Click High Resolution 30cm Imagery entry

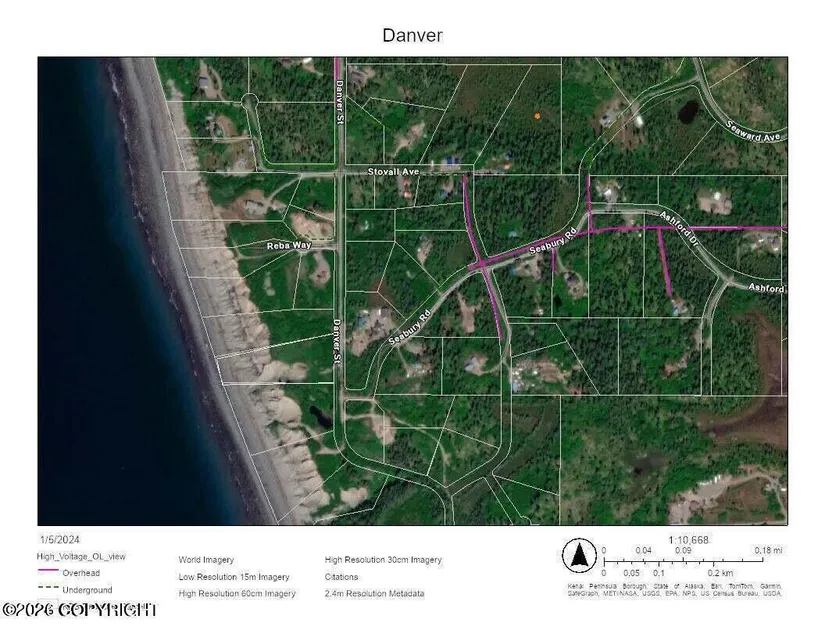click(383, 560)
